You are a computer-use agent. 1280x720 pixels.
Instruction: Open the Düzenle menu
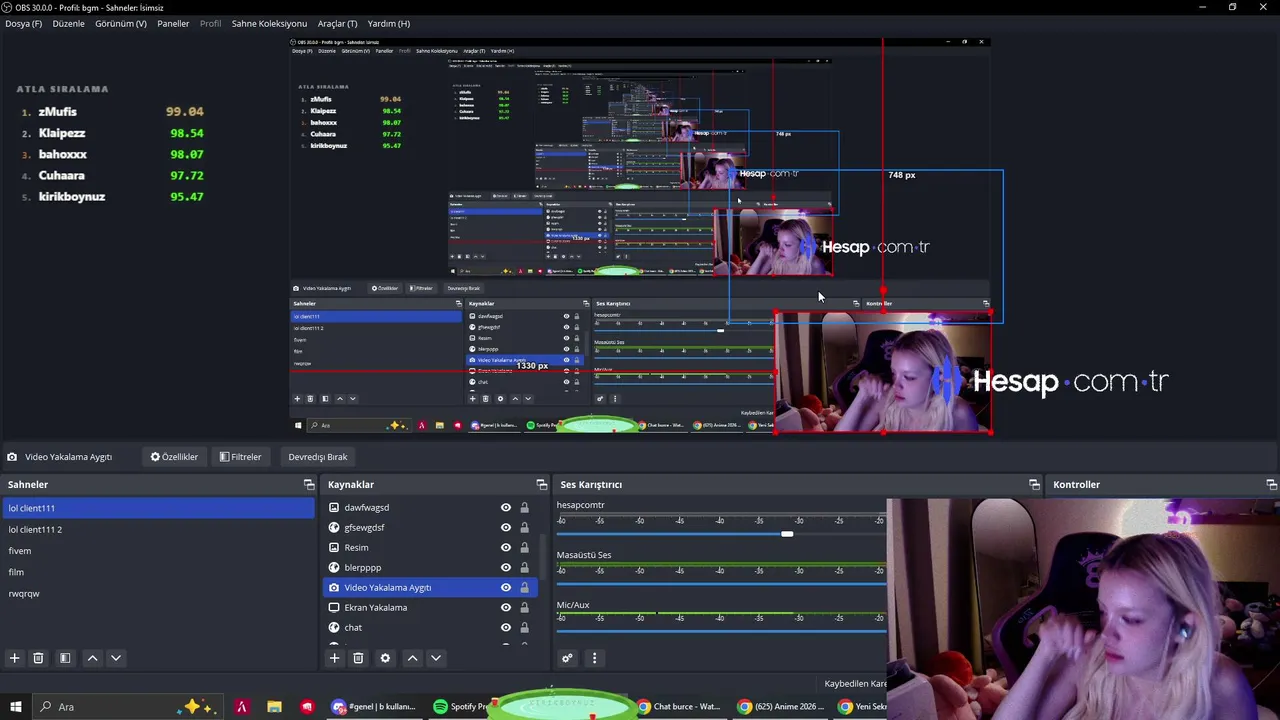(x=68, y=23)
